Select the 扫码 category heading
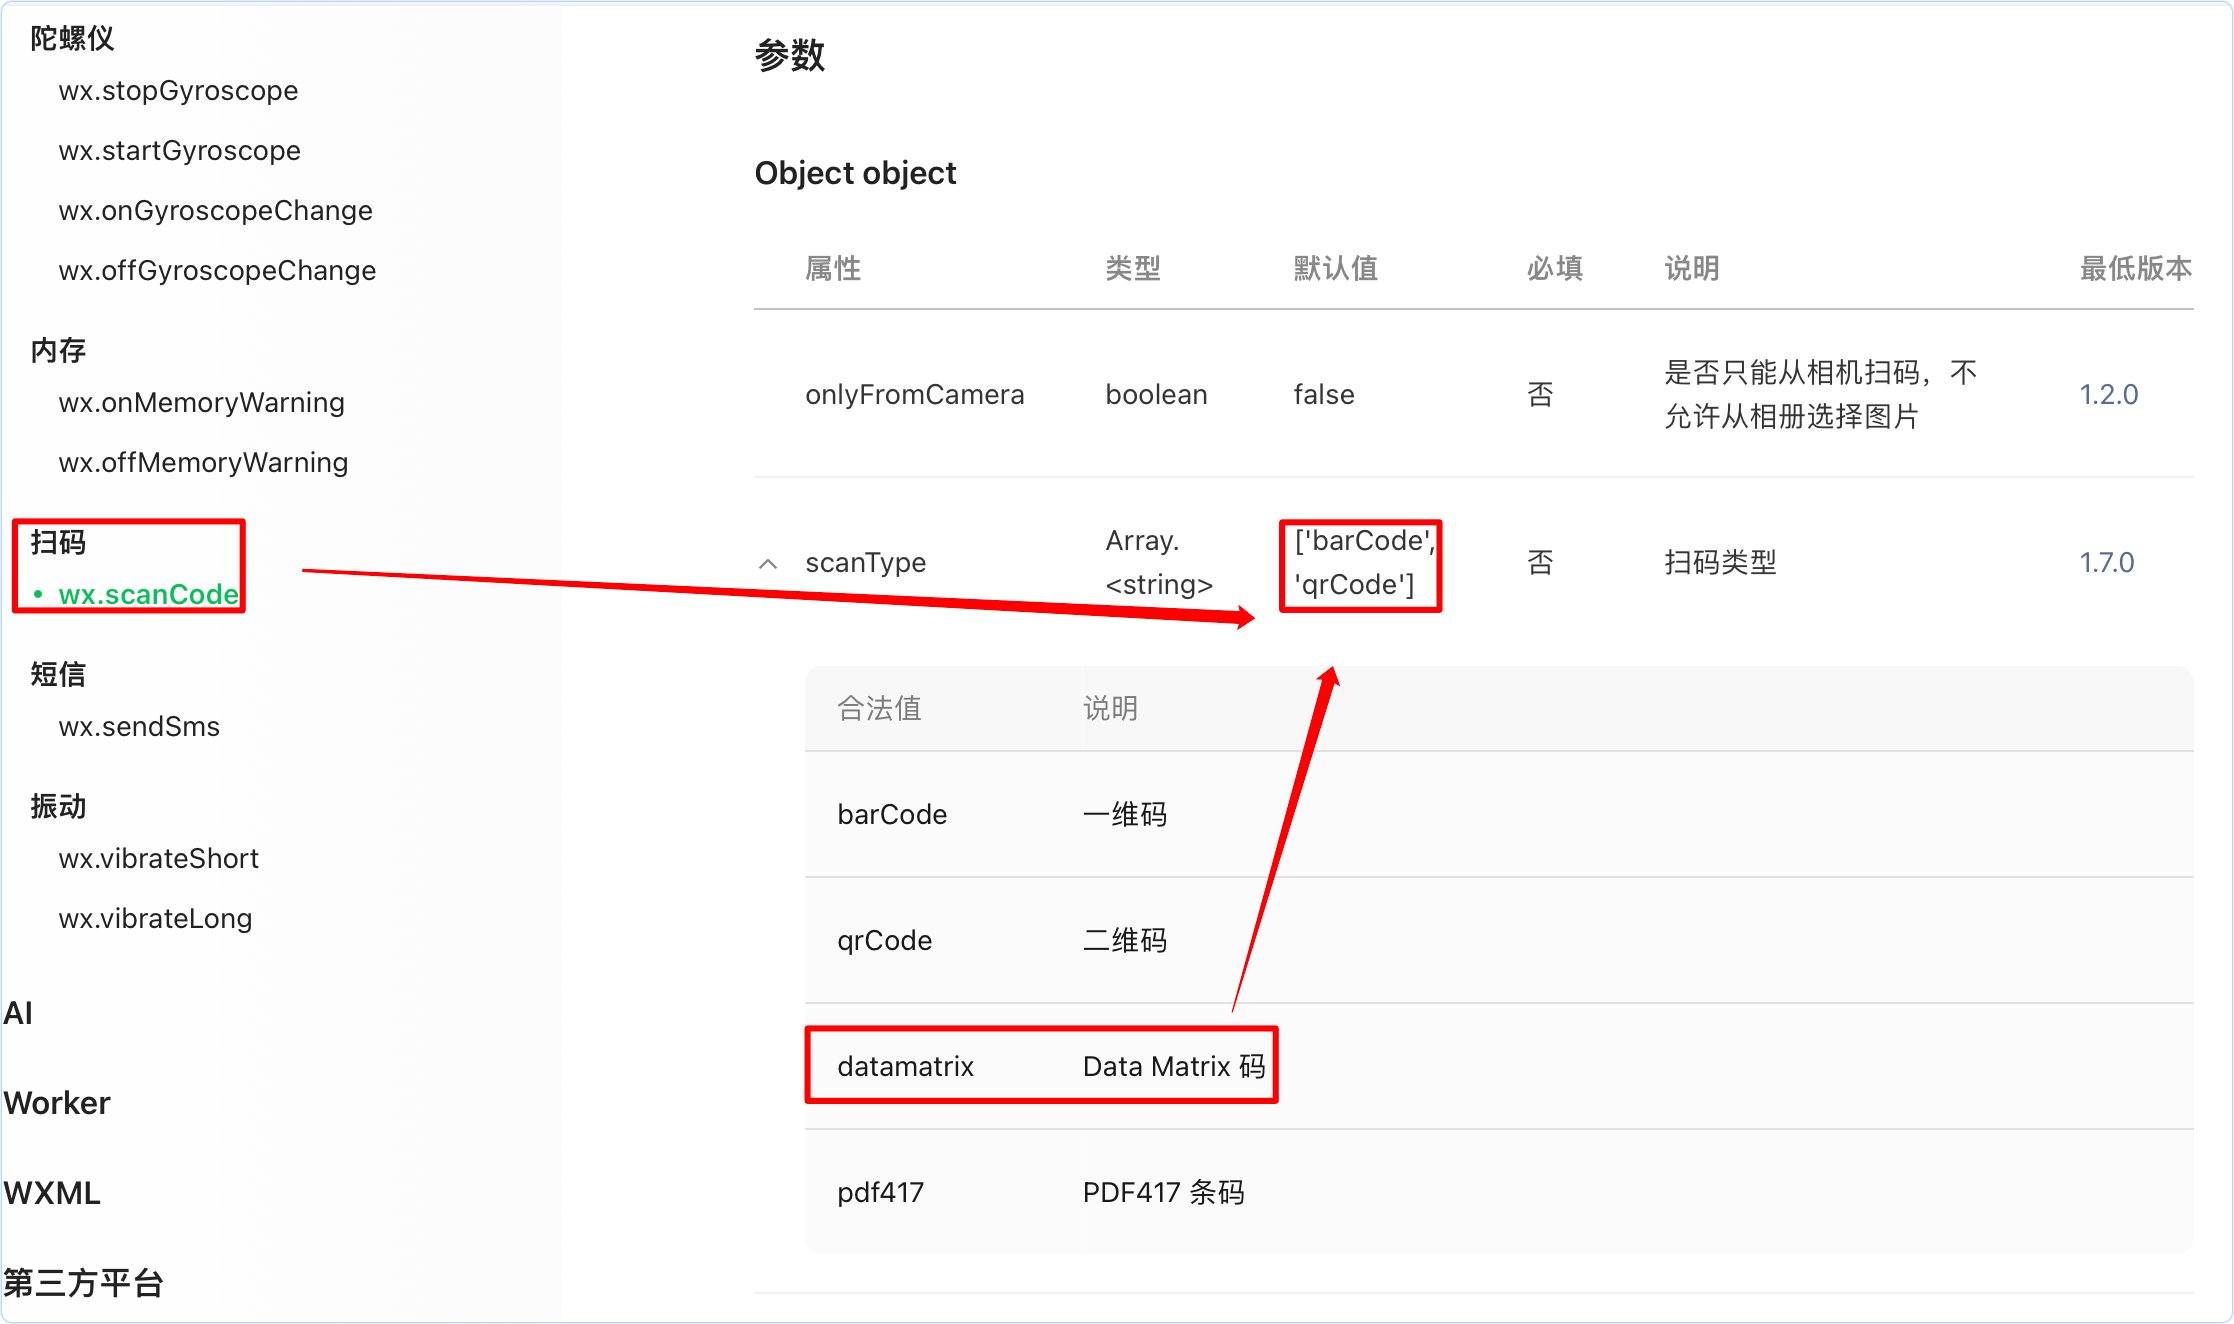Screen dimensions: 2234x1324 click(x=58, y=542)
